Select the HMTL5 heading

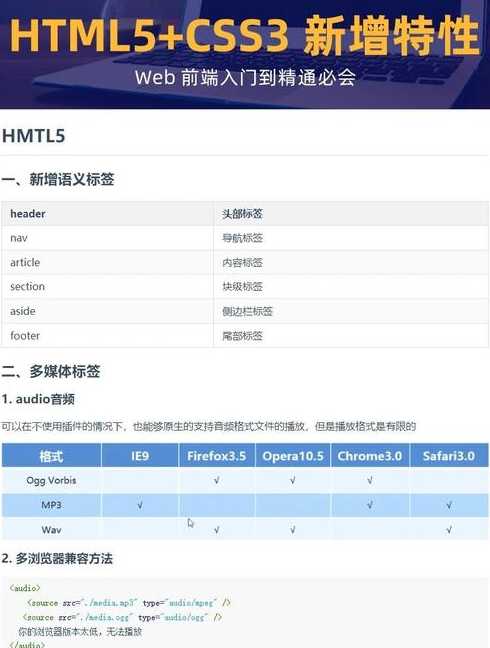click(33, 136)
